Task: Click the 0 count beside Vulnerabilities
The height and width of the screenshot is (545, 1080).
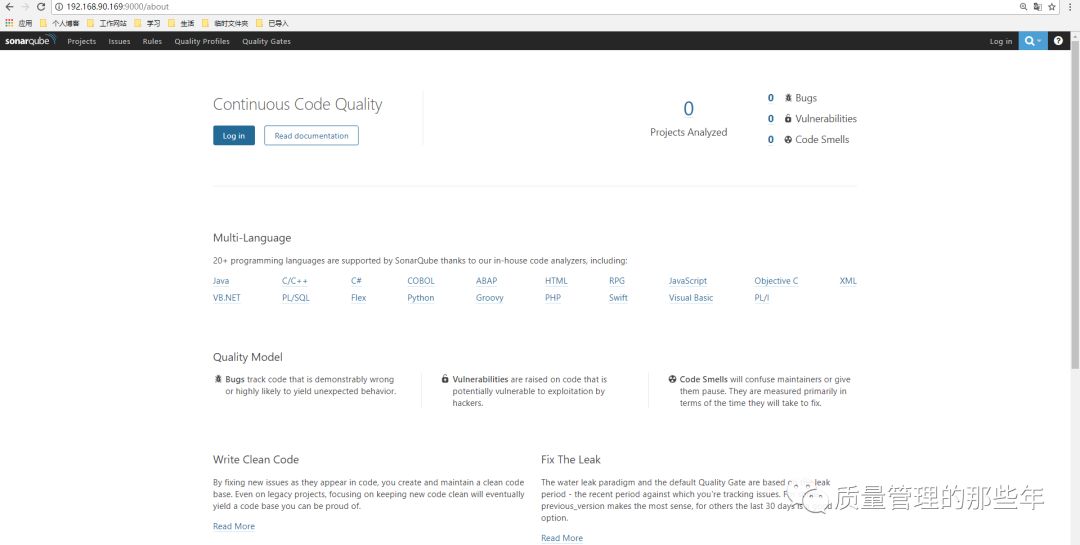Action: [771, 119]
